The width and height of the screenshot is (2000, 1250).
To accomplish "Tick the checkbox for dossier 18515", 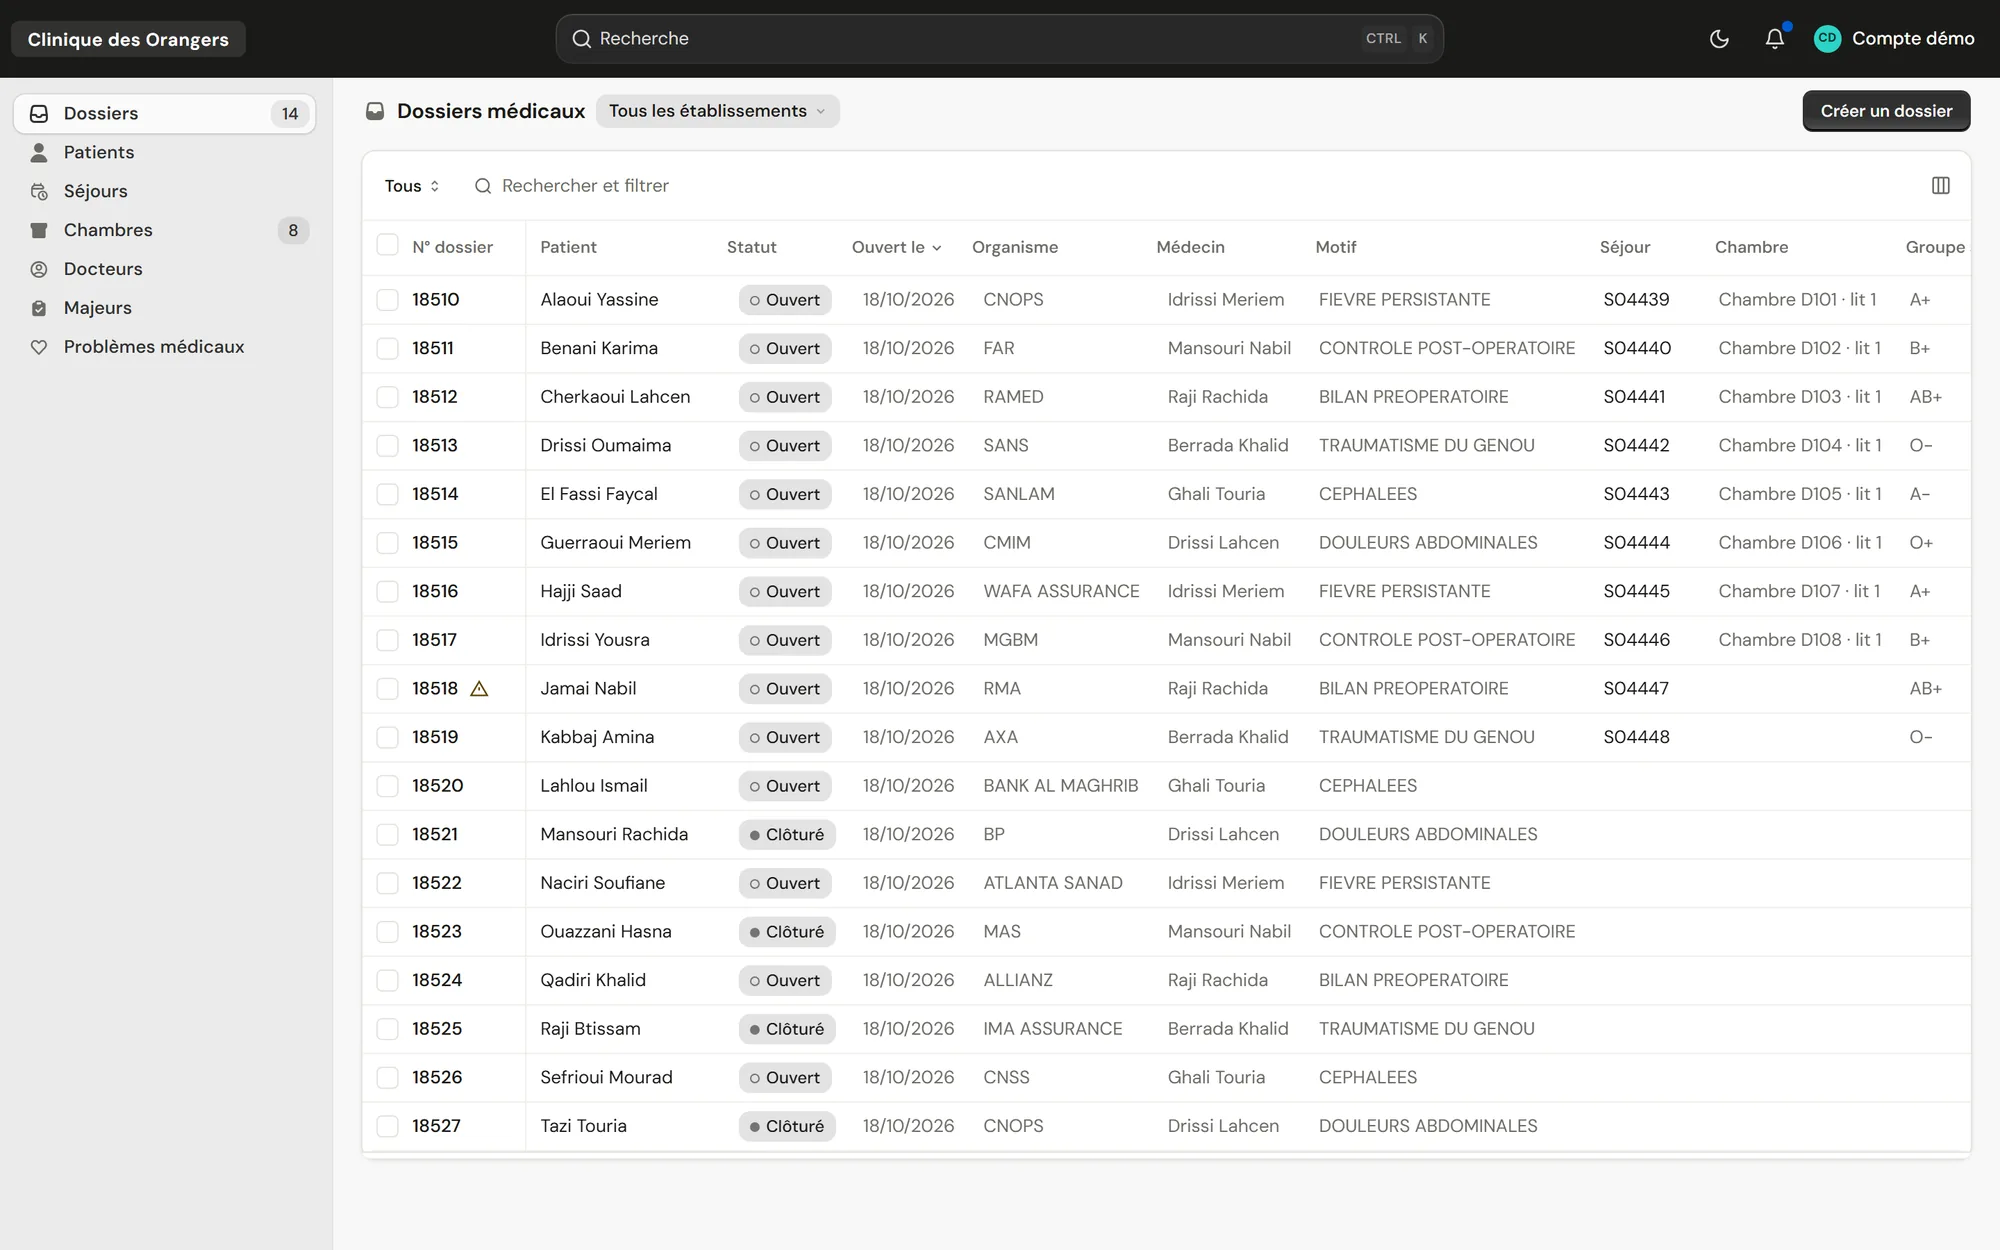I will (x=387, y=543).
